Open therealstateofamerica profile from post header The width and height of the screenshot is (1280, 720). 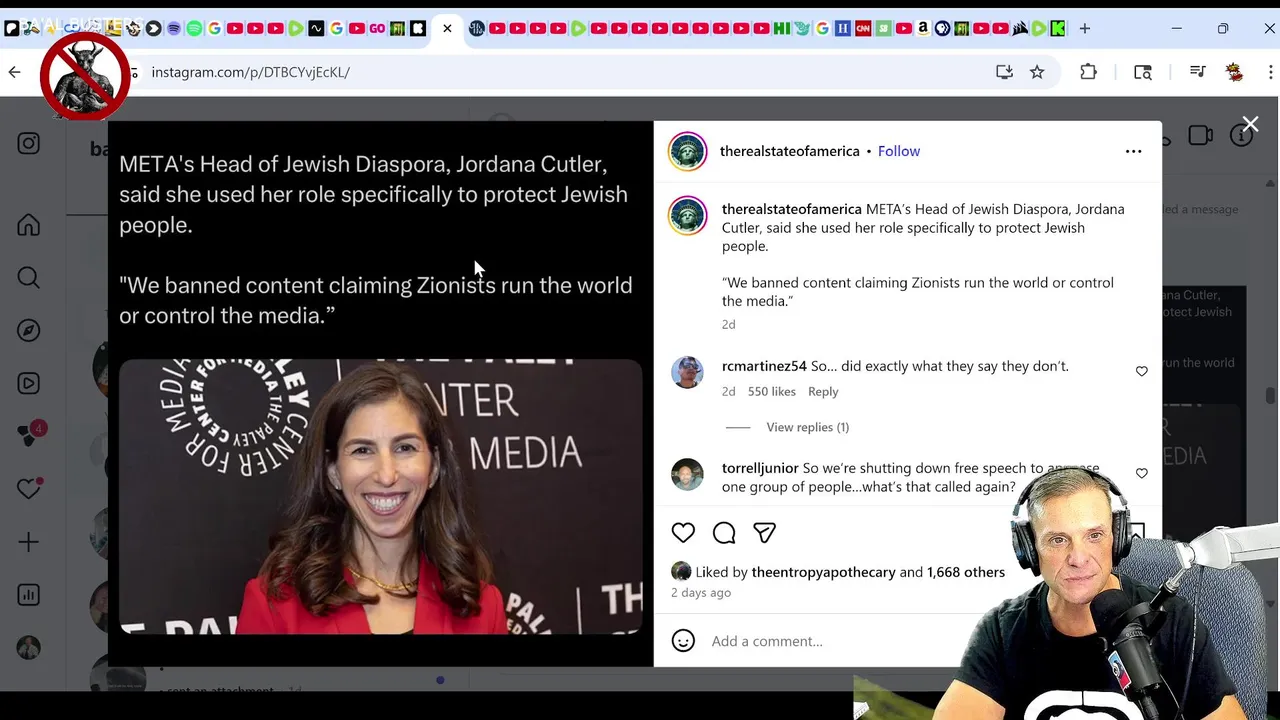[x=789, y=151]
